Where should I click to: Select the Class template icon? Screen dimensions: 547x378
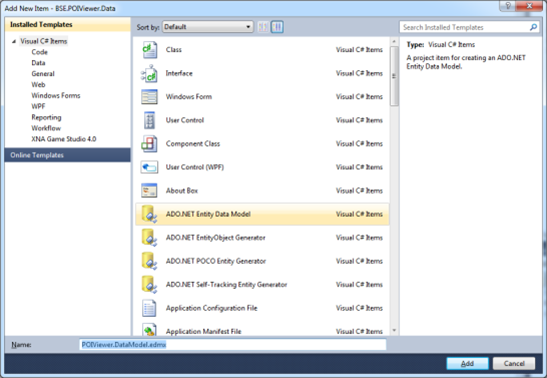149,50
